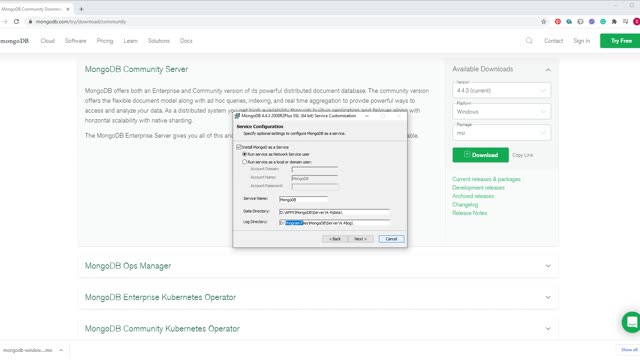Click the red extension icon in toolbar
This screenshot has height=360, width=640.
click(x=558, y=22)
